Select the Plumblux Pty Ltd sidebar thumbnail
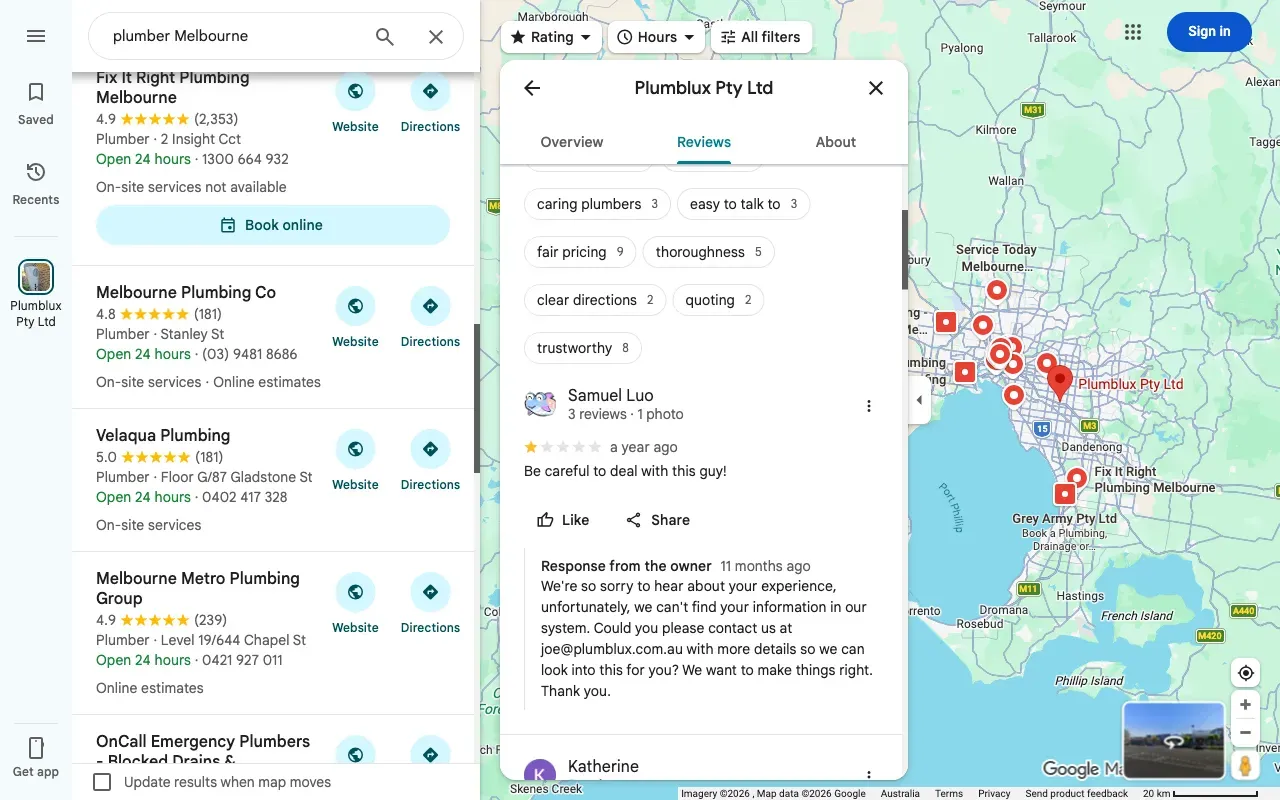This screenshot has width=1280, height=800. point(36,277)
